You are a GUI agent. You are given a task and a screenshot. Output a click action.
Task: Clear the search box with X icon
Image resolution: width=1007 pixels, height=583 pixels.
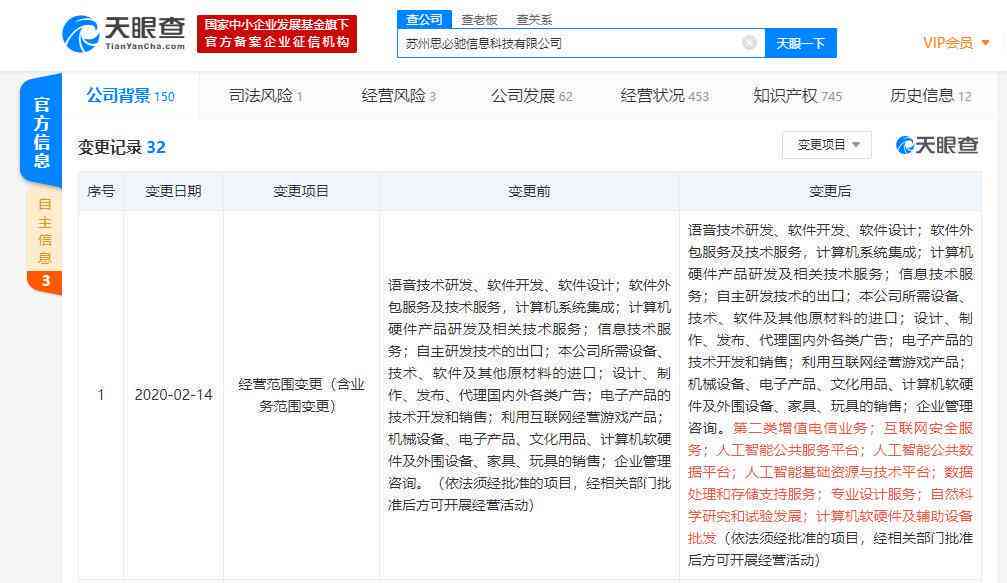[x=749, y=43]
